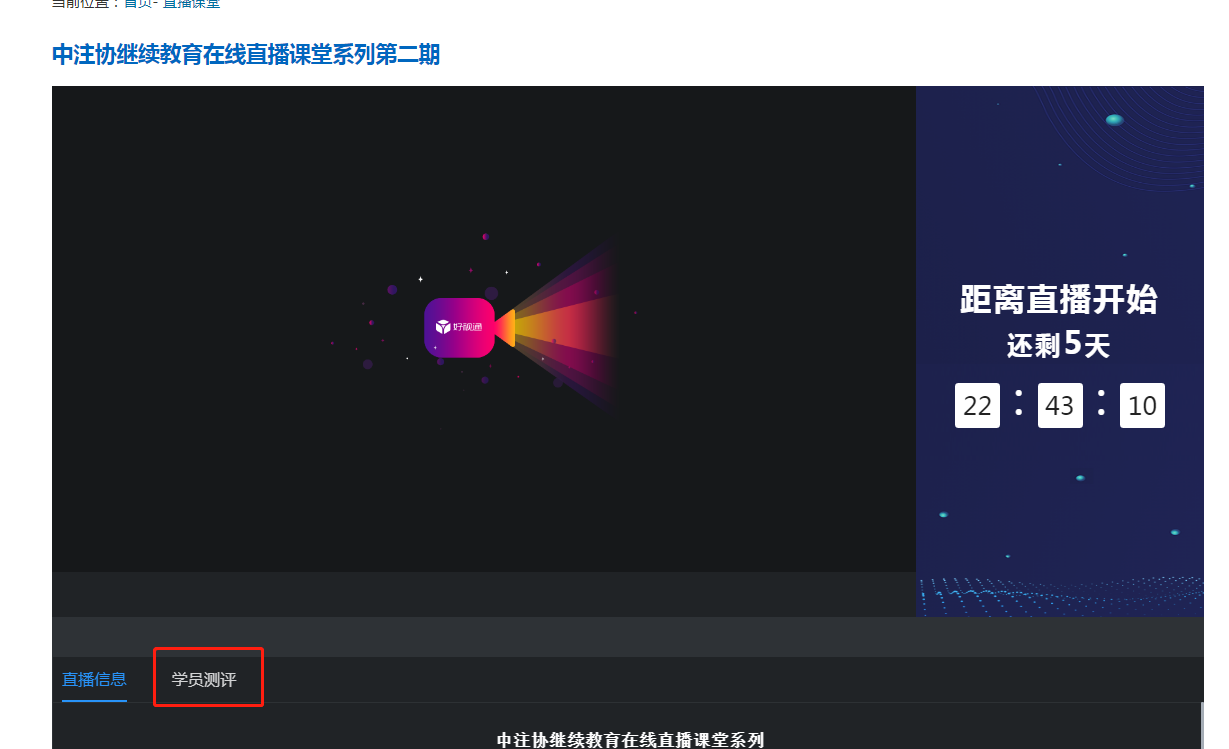
Task: Click the countdown minutes box showing 43
Action: pos(1059,405)
